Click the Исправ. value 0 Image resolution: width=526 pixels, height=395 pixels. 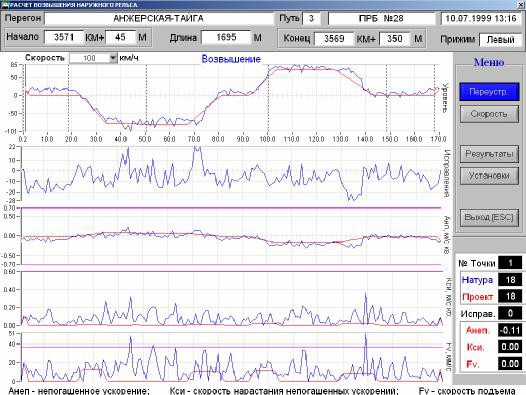pyautogui.click(x=510, y=313)
